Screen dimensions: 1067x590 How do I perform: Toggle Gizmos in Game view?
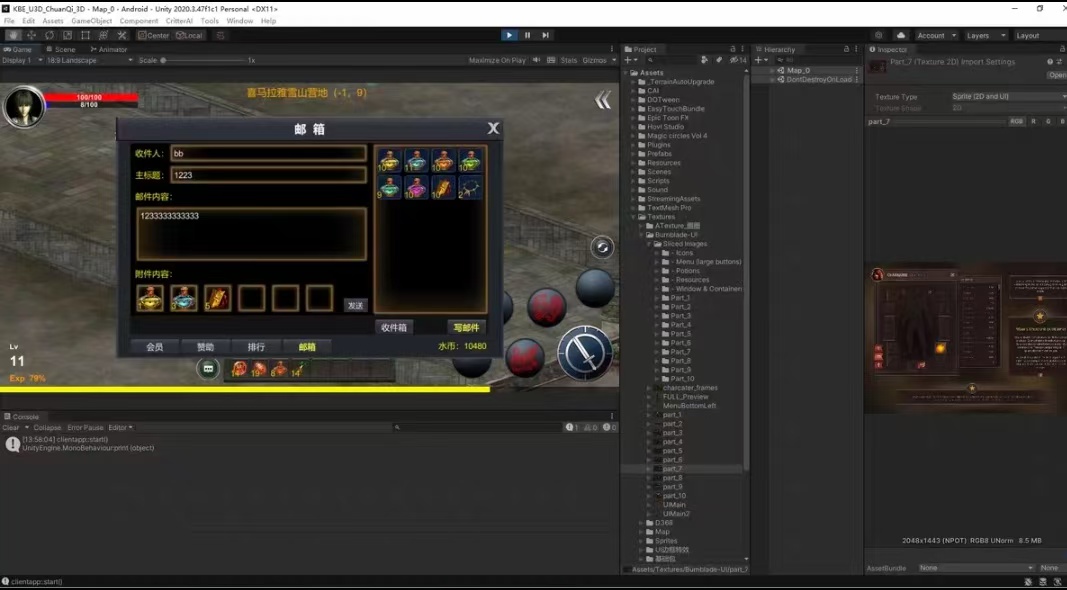pyautogui.click(x=594, y=61)
